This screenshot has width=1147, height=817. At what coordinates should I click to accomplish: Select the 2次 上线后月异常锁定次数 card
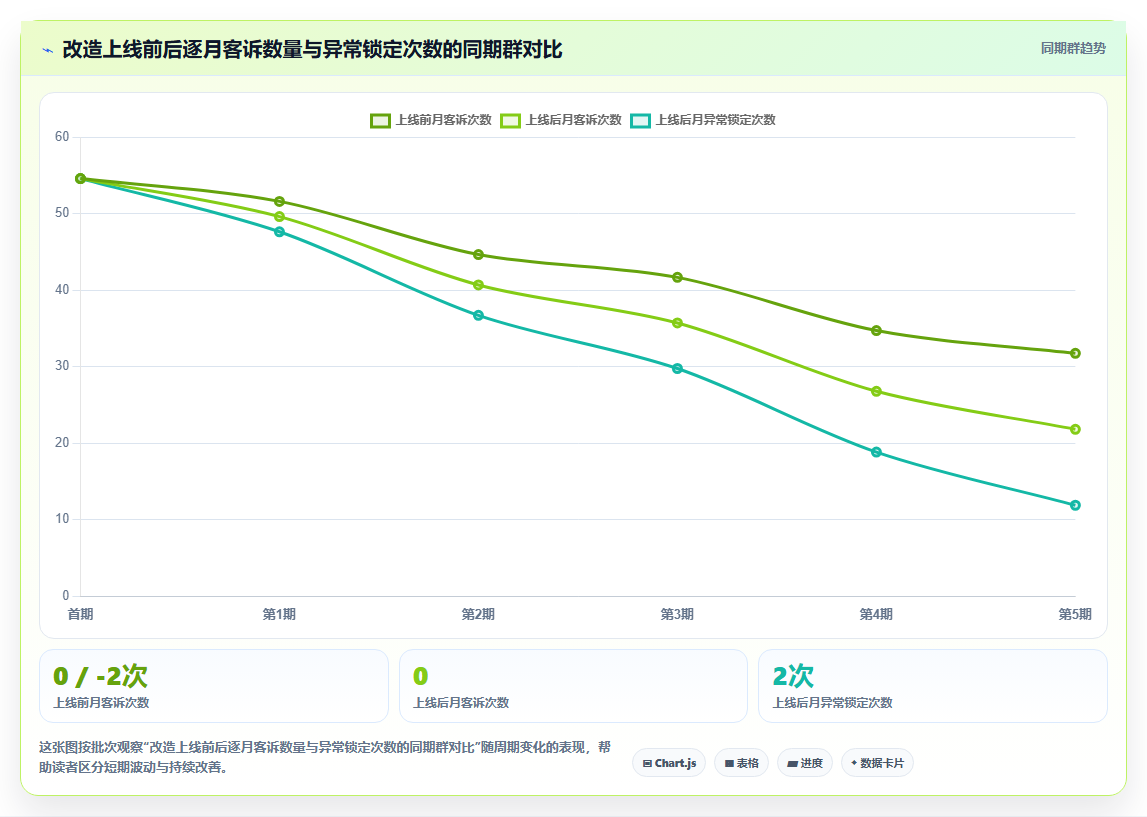933,686
